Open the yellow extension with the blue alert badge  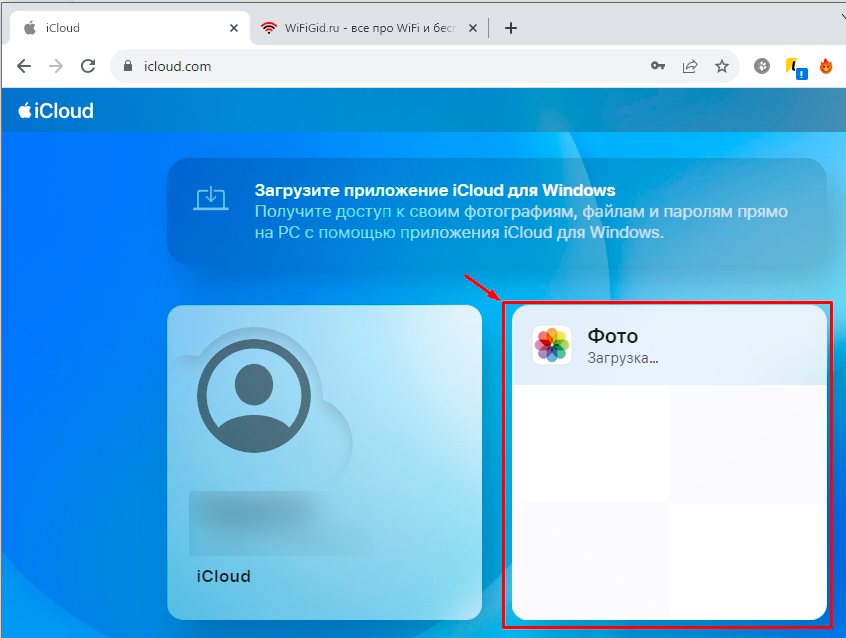click(x=795, y=67)
